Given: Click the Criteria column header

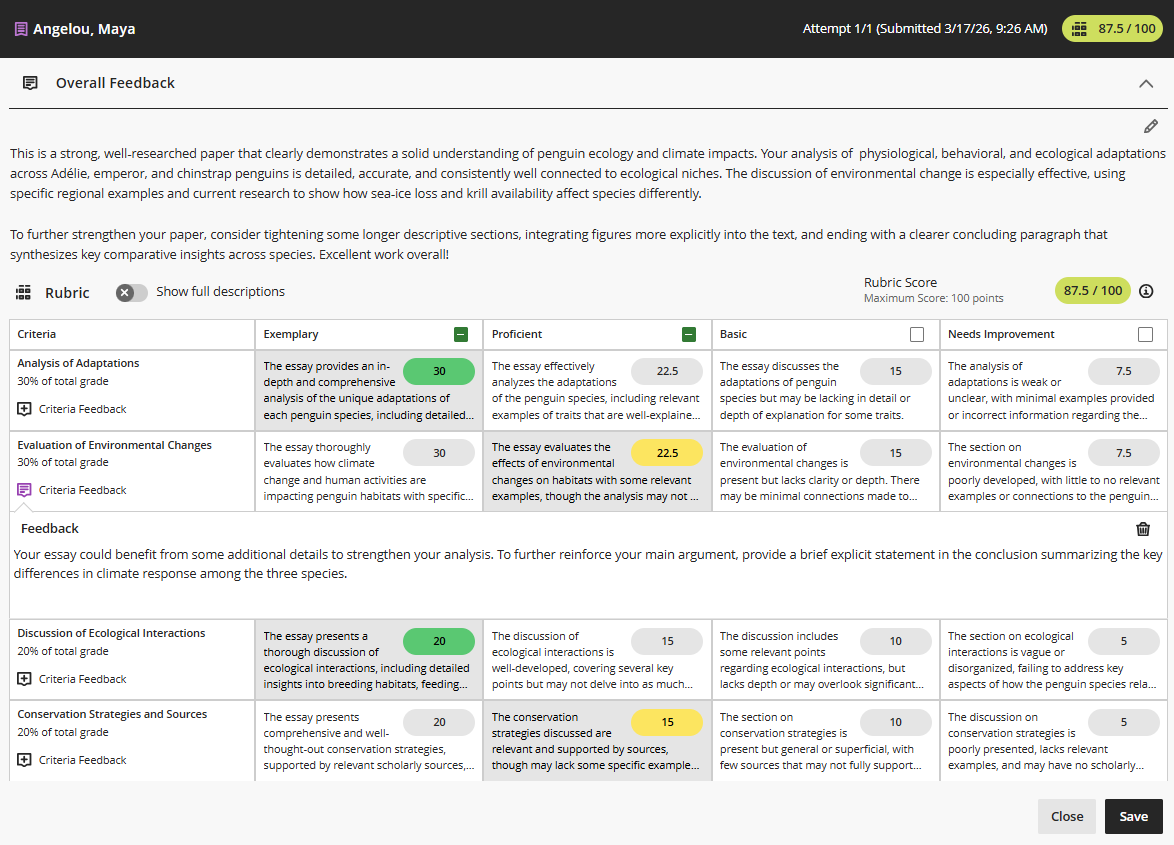Looking at the screenshot, I should [37, 335].
